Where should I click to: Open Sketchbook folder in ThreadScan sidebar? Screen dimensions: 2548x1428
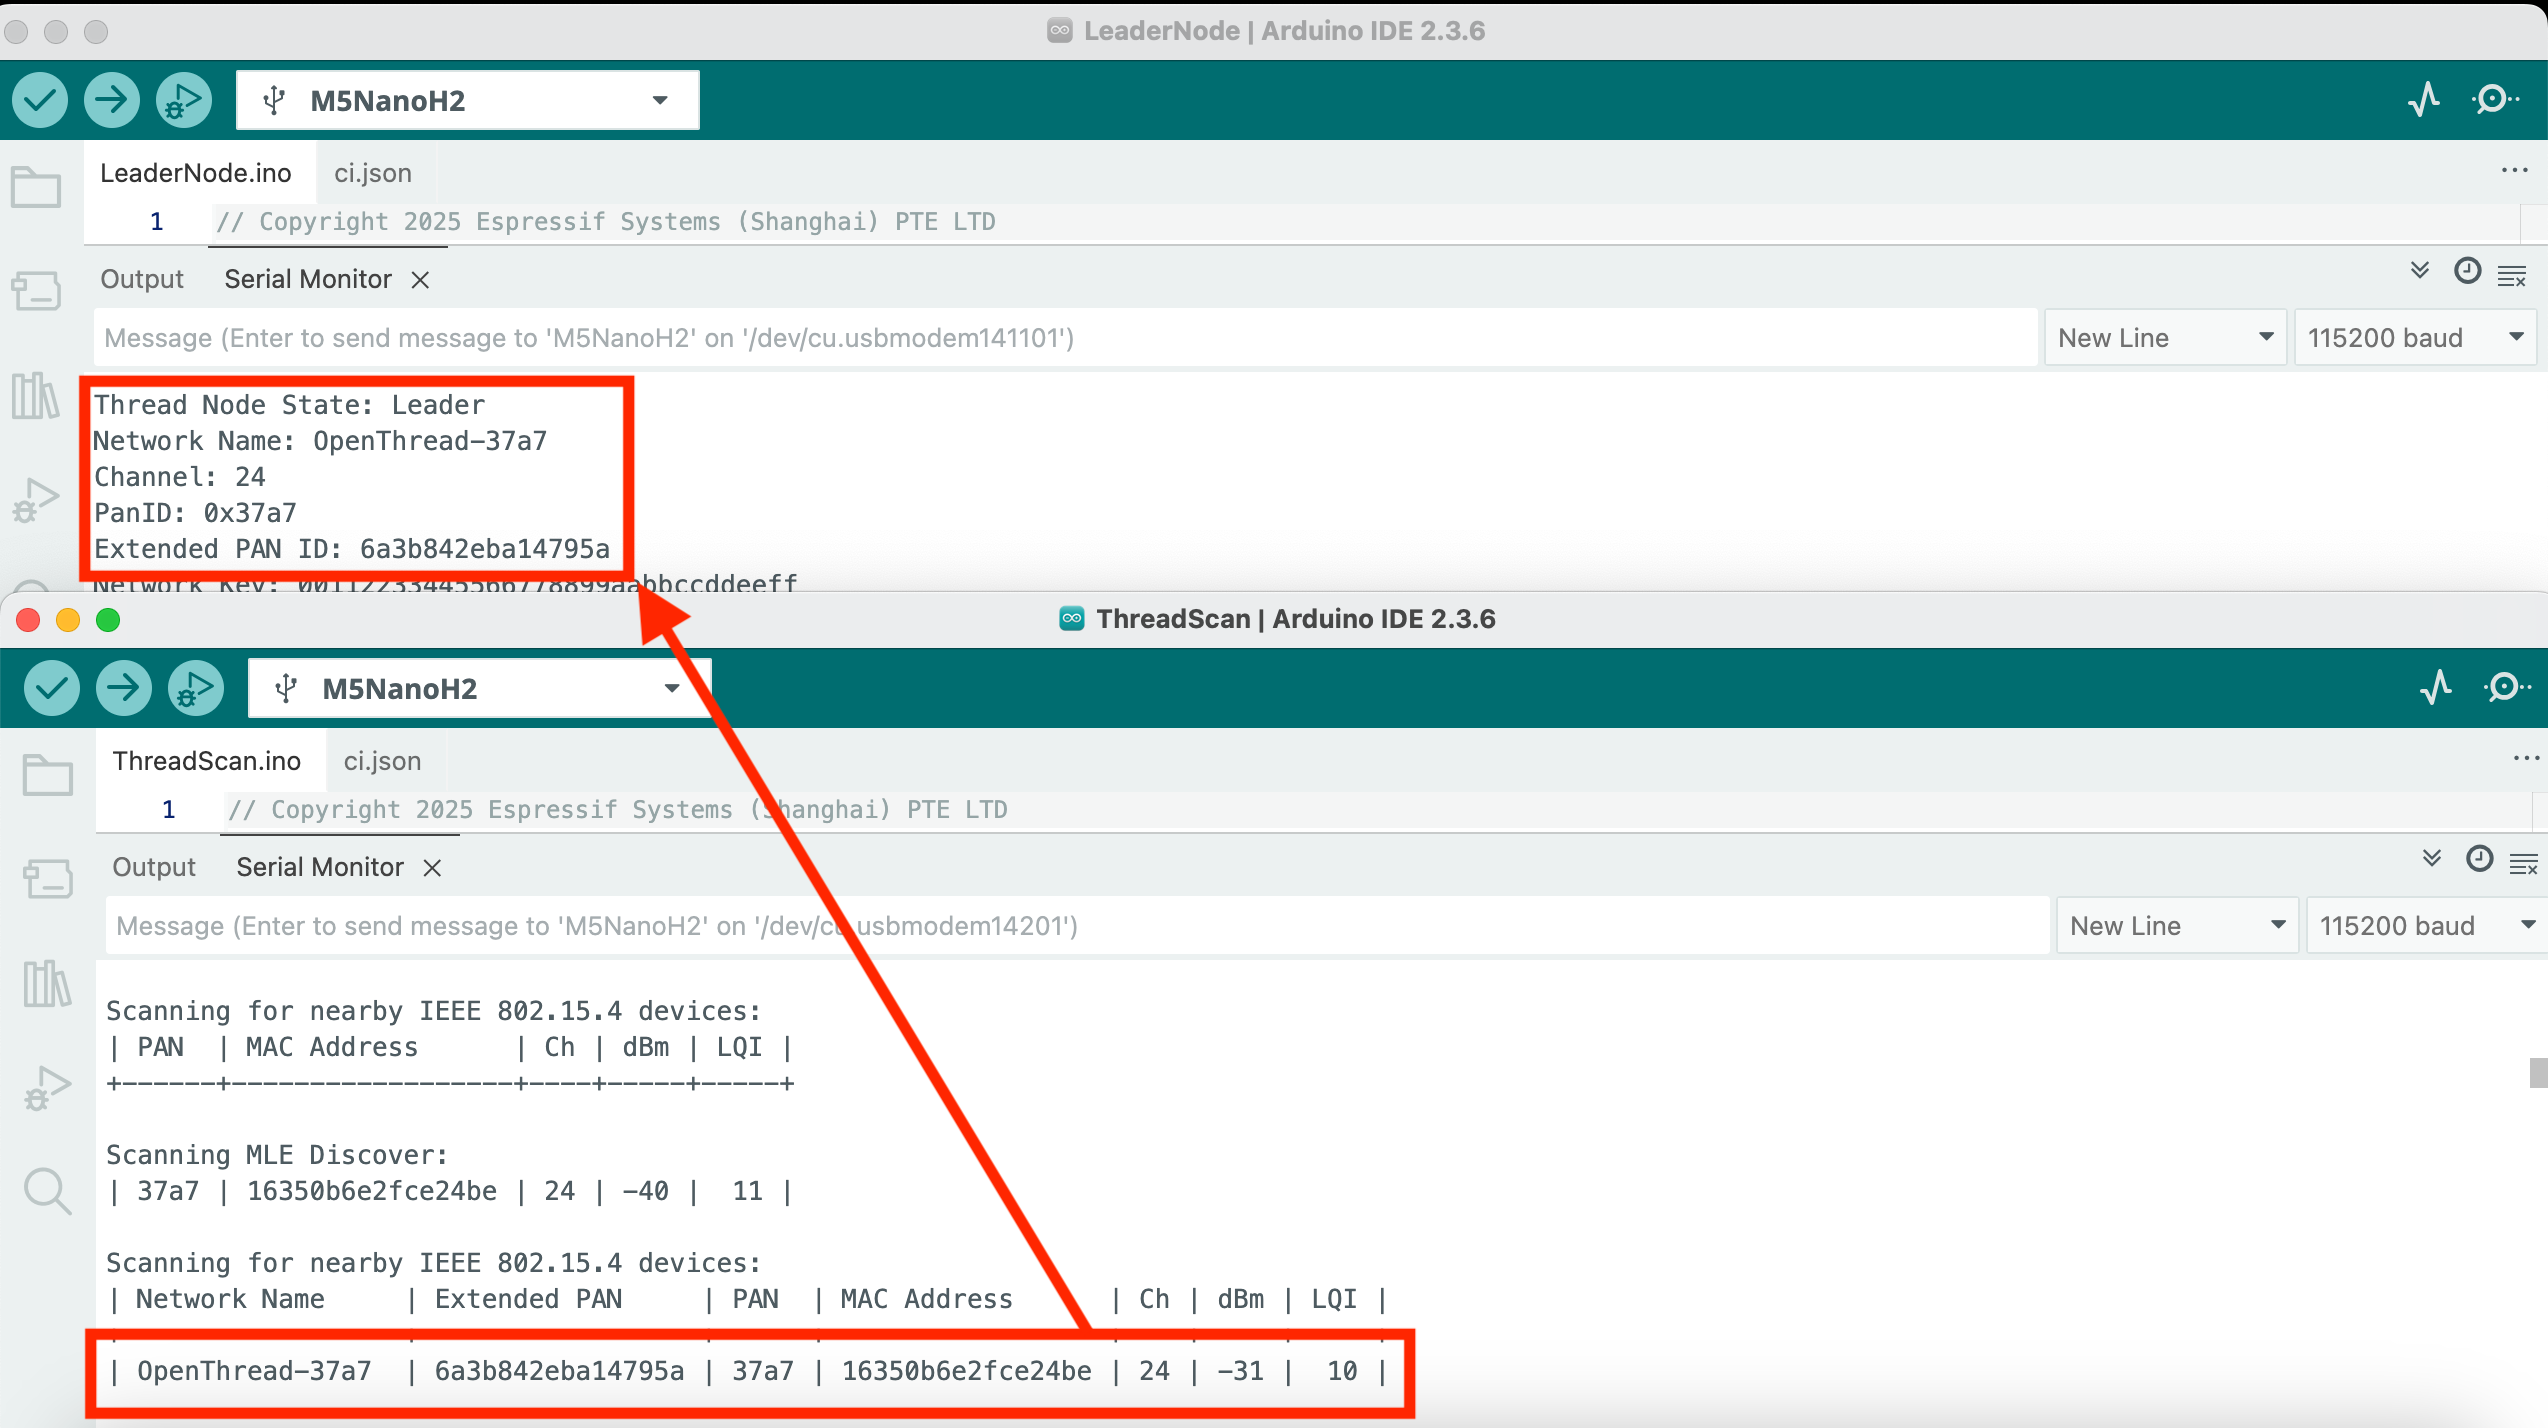point(48,775)
